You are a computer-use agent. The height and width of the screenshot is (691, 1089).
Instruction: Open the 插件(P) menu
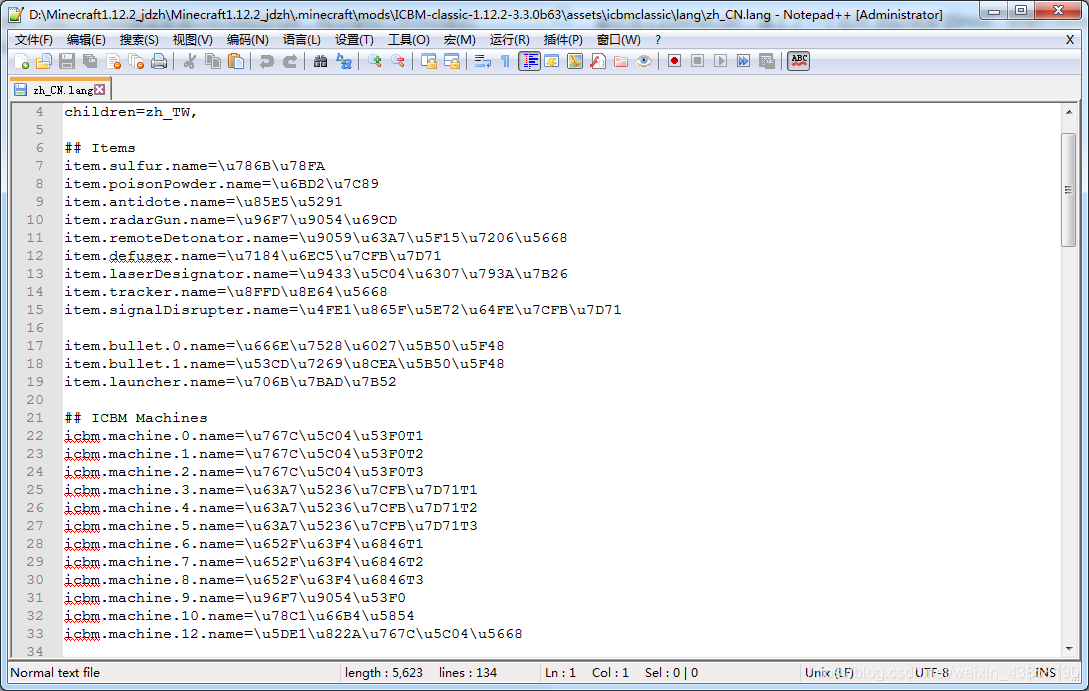(563, 40)
